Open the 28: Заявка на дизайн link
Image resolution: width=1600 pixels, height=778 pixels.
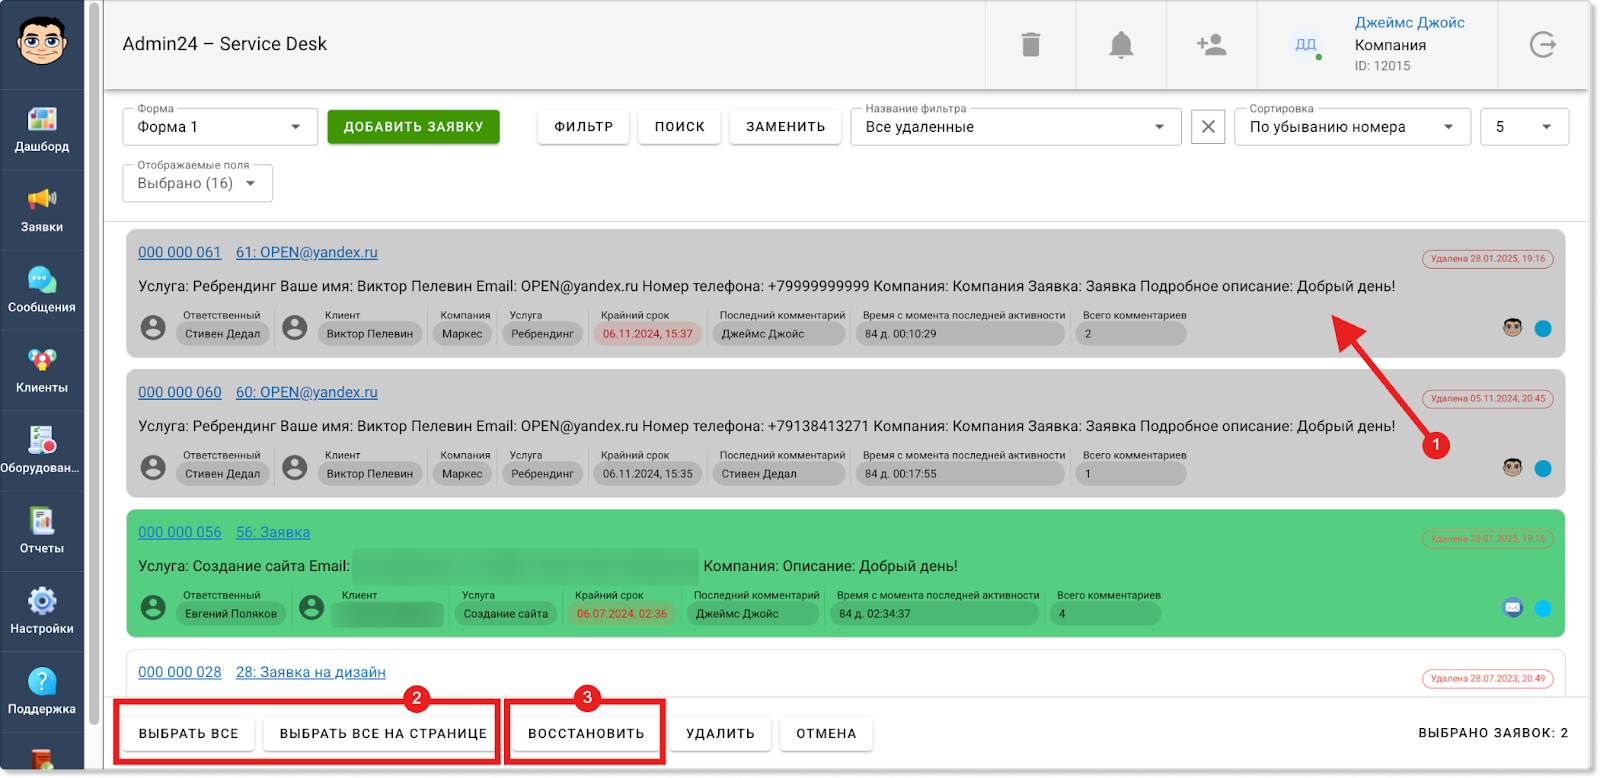[311, 673]
